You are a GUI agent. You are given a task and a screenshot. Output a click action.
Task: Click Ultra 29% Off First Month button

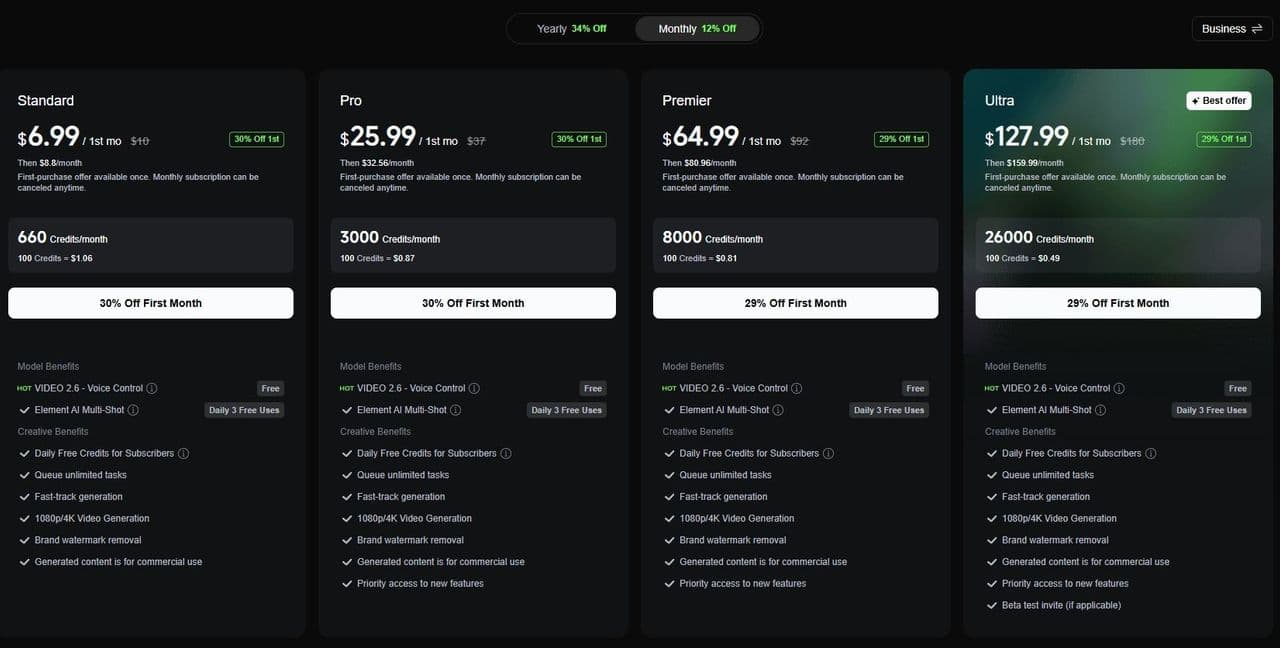coord(1118,303)
